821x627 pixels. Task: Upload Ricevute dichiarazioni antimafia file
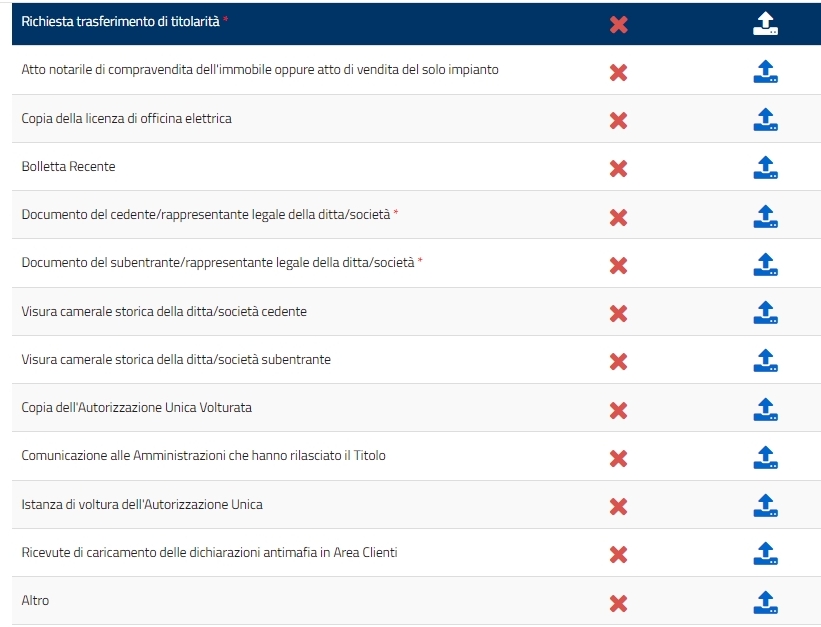(765, 554)
